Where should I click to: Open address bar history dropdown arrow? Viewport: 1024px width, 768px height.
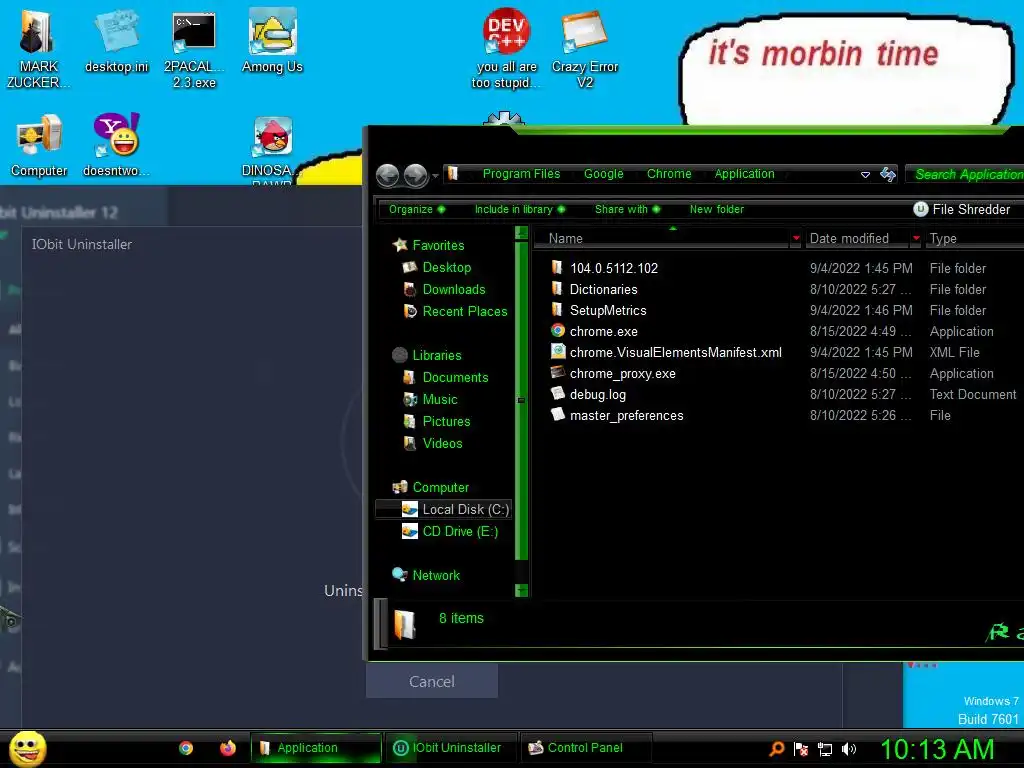pyautogui.click(x=865, y=175)
